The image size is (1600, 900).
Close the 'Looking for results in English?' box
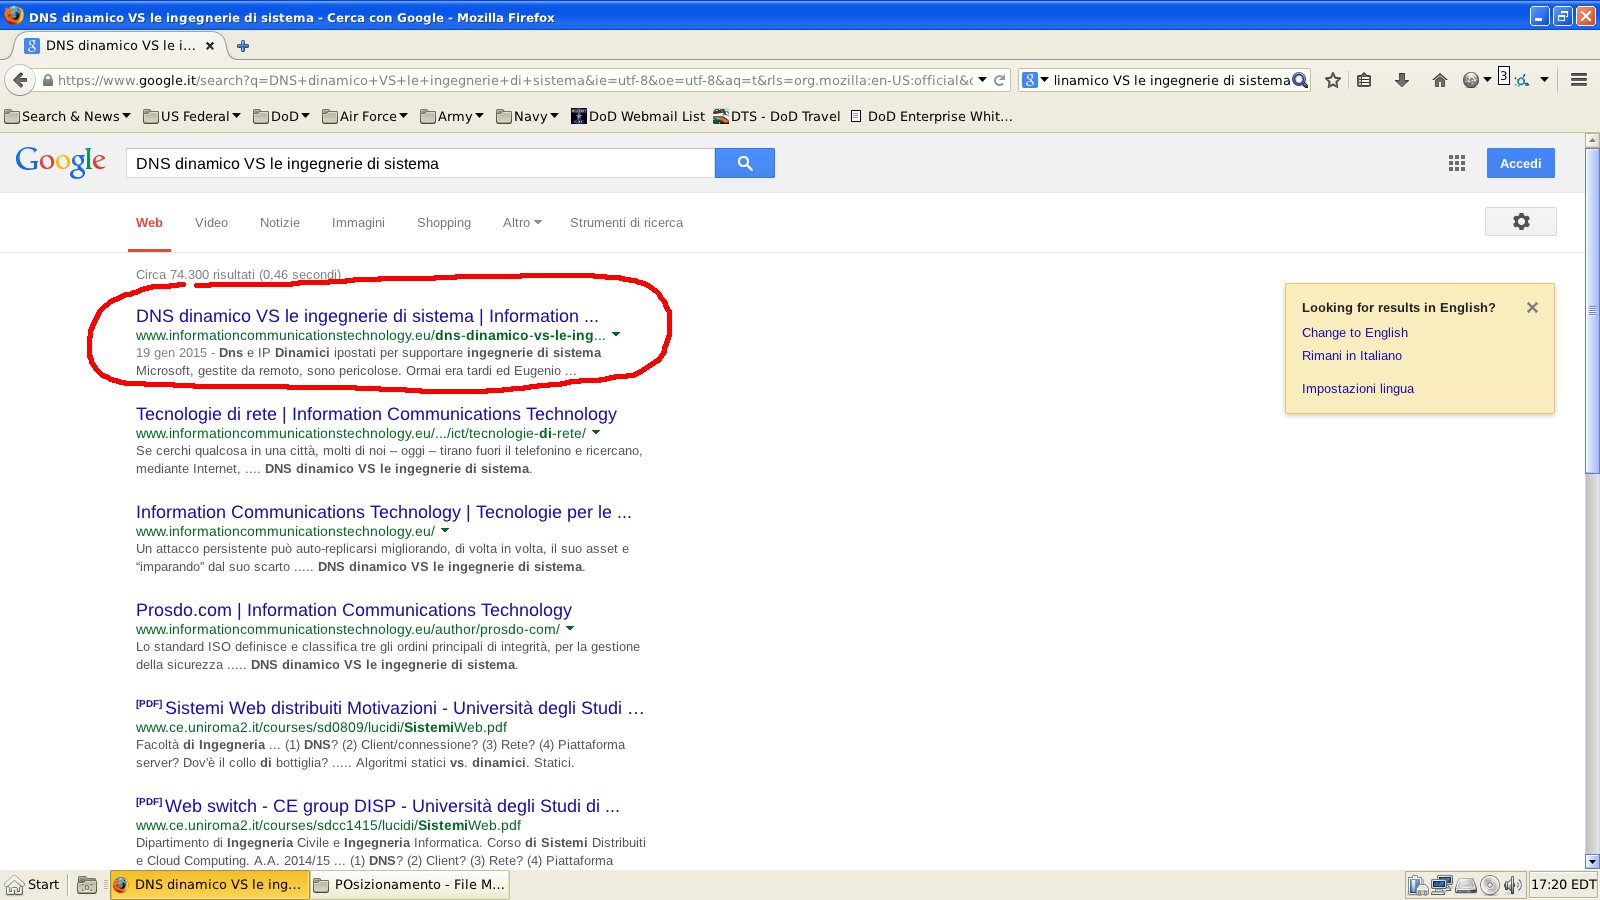click(1532, 308)
